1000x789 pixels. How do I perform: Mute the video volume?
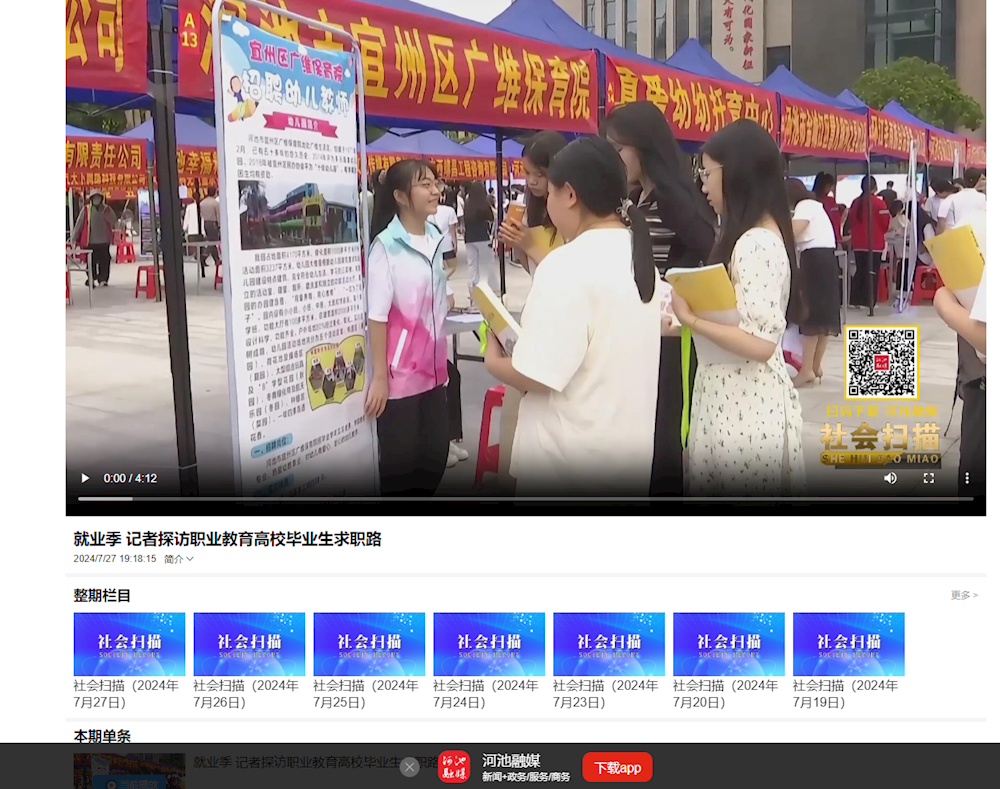888,478
